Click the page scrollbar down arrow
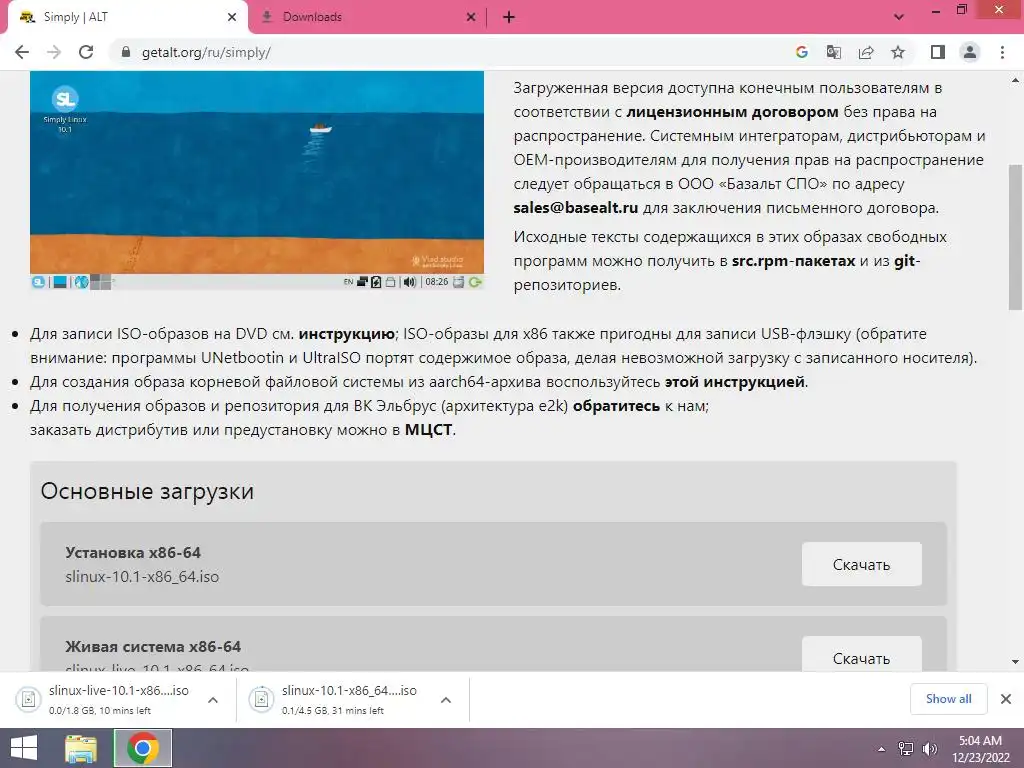This screenshot has width=1024, height=768. click(1015, 662)
